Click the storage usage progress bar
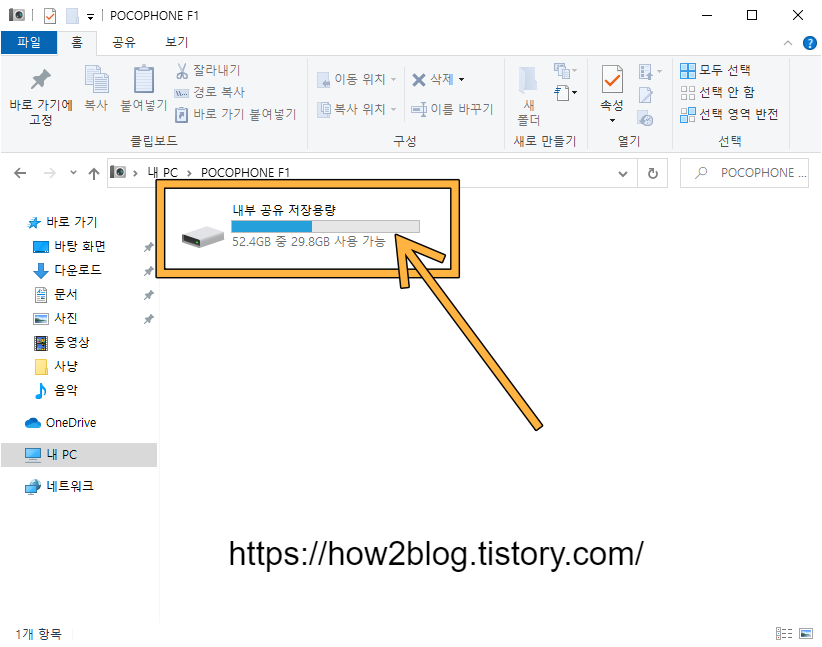 point(325,227)
